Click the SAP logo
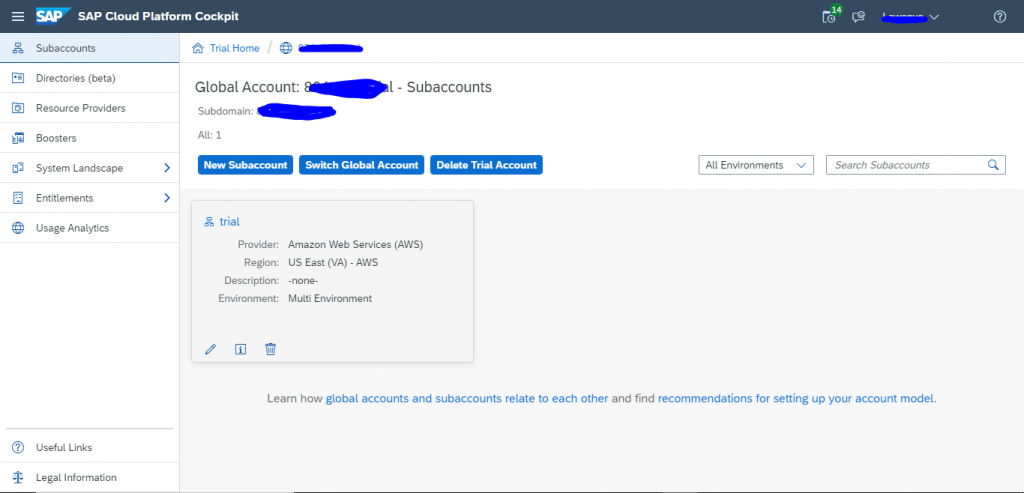The image size is (1024, 493). 53,16
